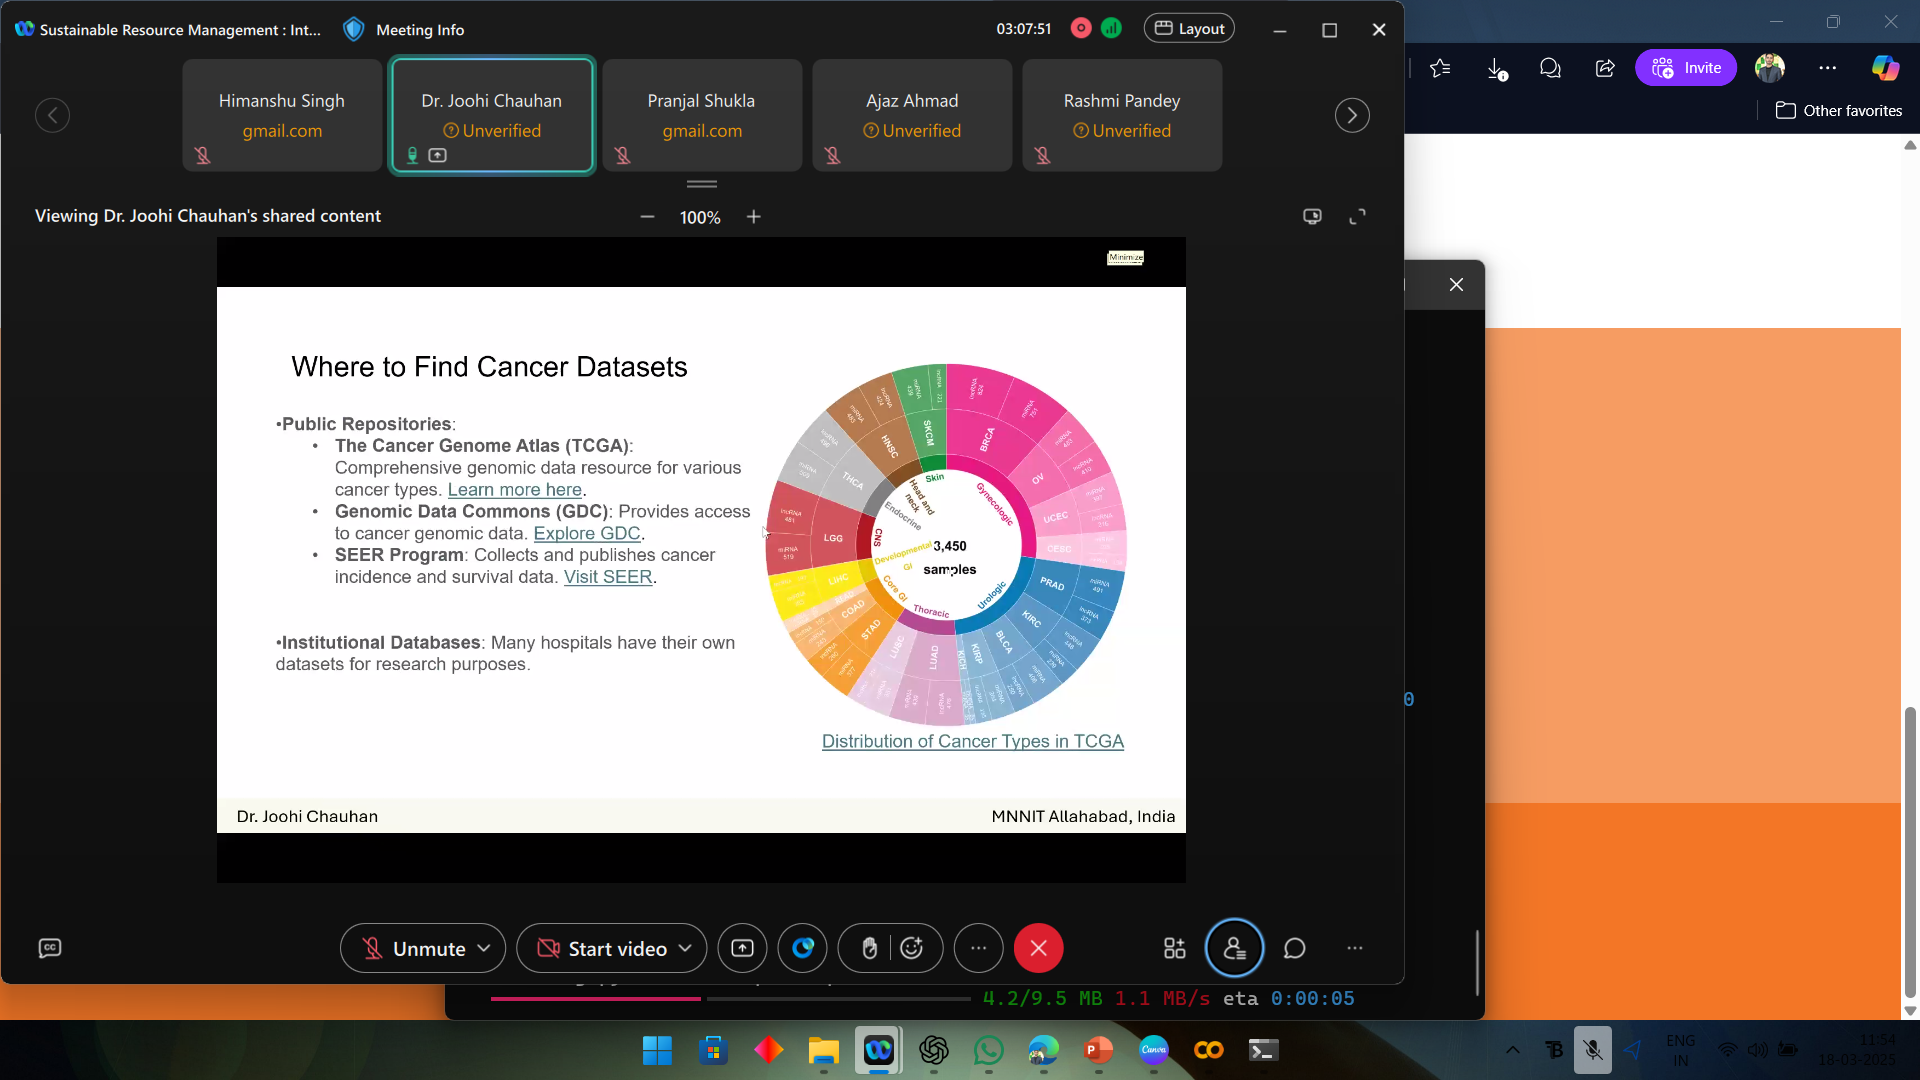Click the Minimize label on shared slide
The image size is (1920, 1080).
1125,258
